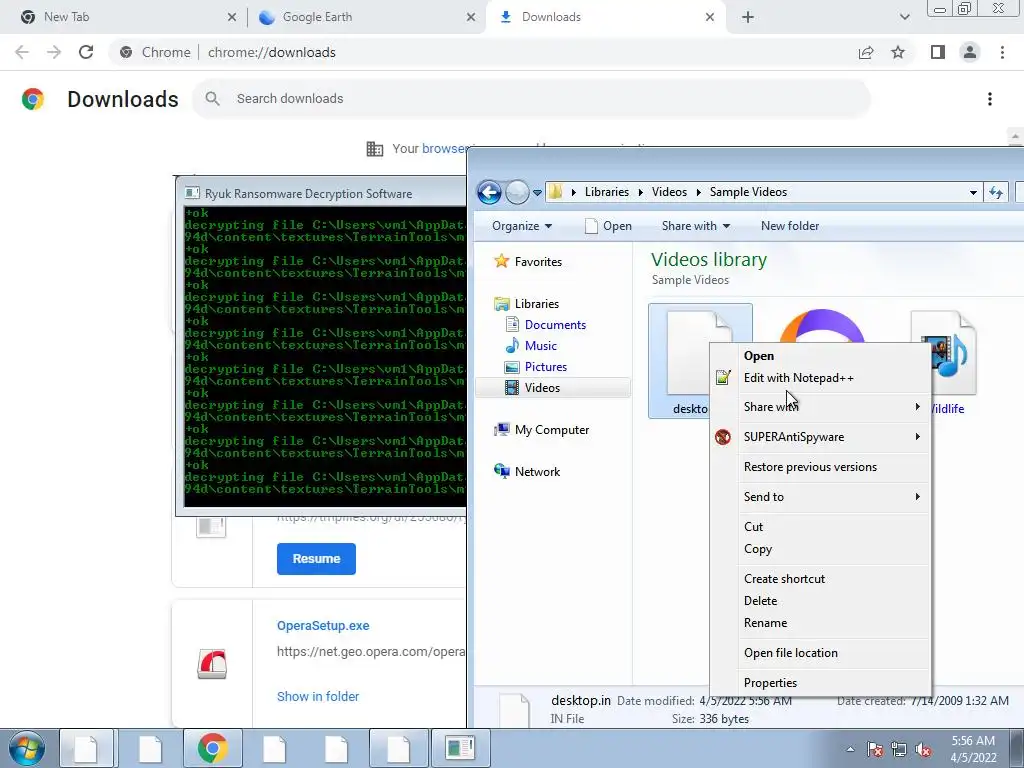Viewport: 1024px width, 768px height.
Task: Click Videos in Explorer breadcrumb path
Action: click(669, 192)
